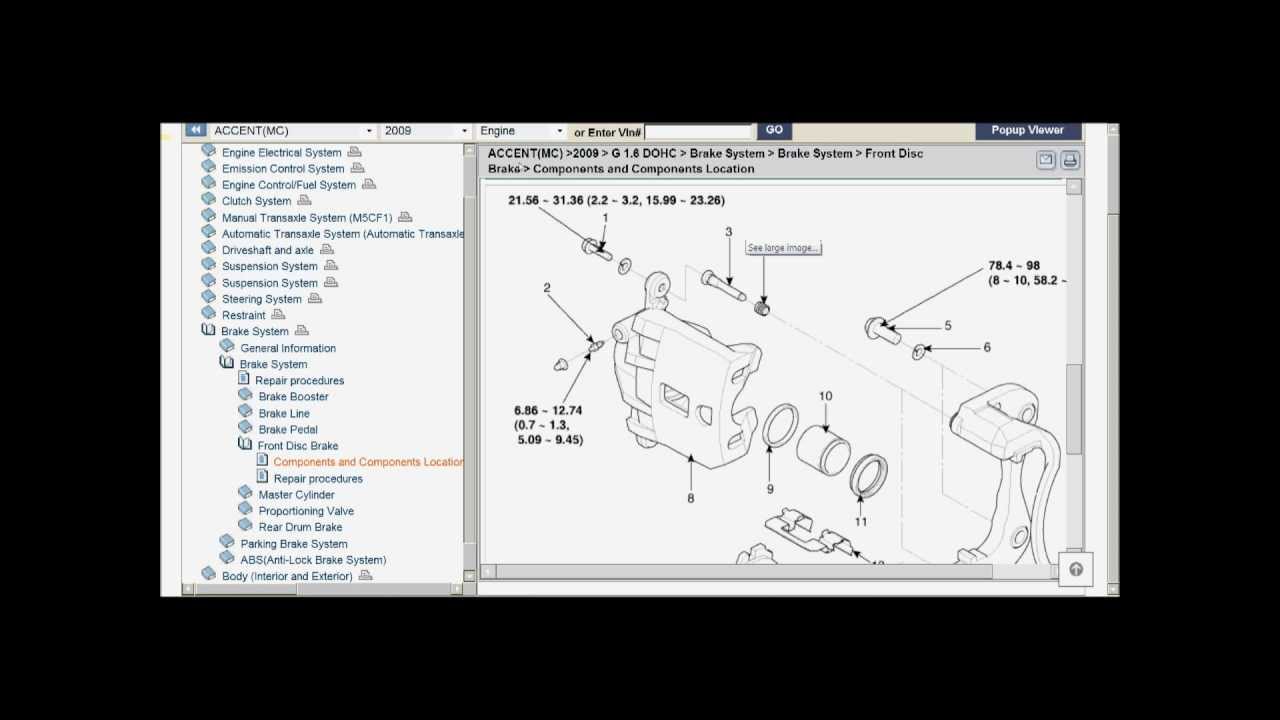This screenshot has height=720, width=1280.
Task: Click See large image tooltip link
Action: [784, 248]
